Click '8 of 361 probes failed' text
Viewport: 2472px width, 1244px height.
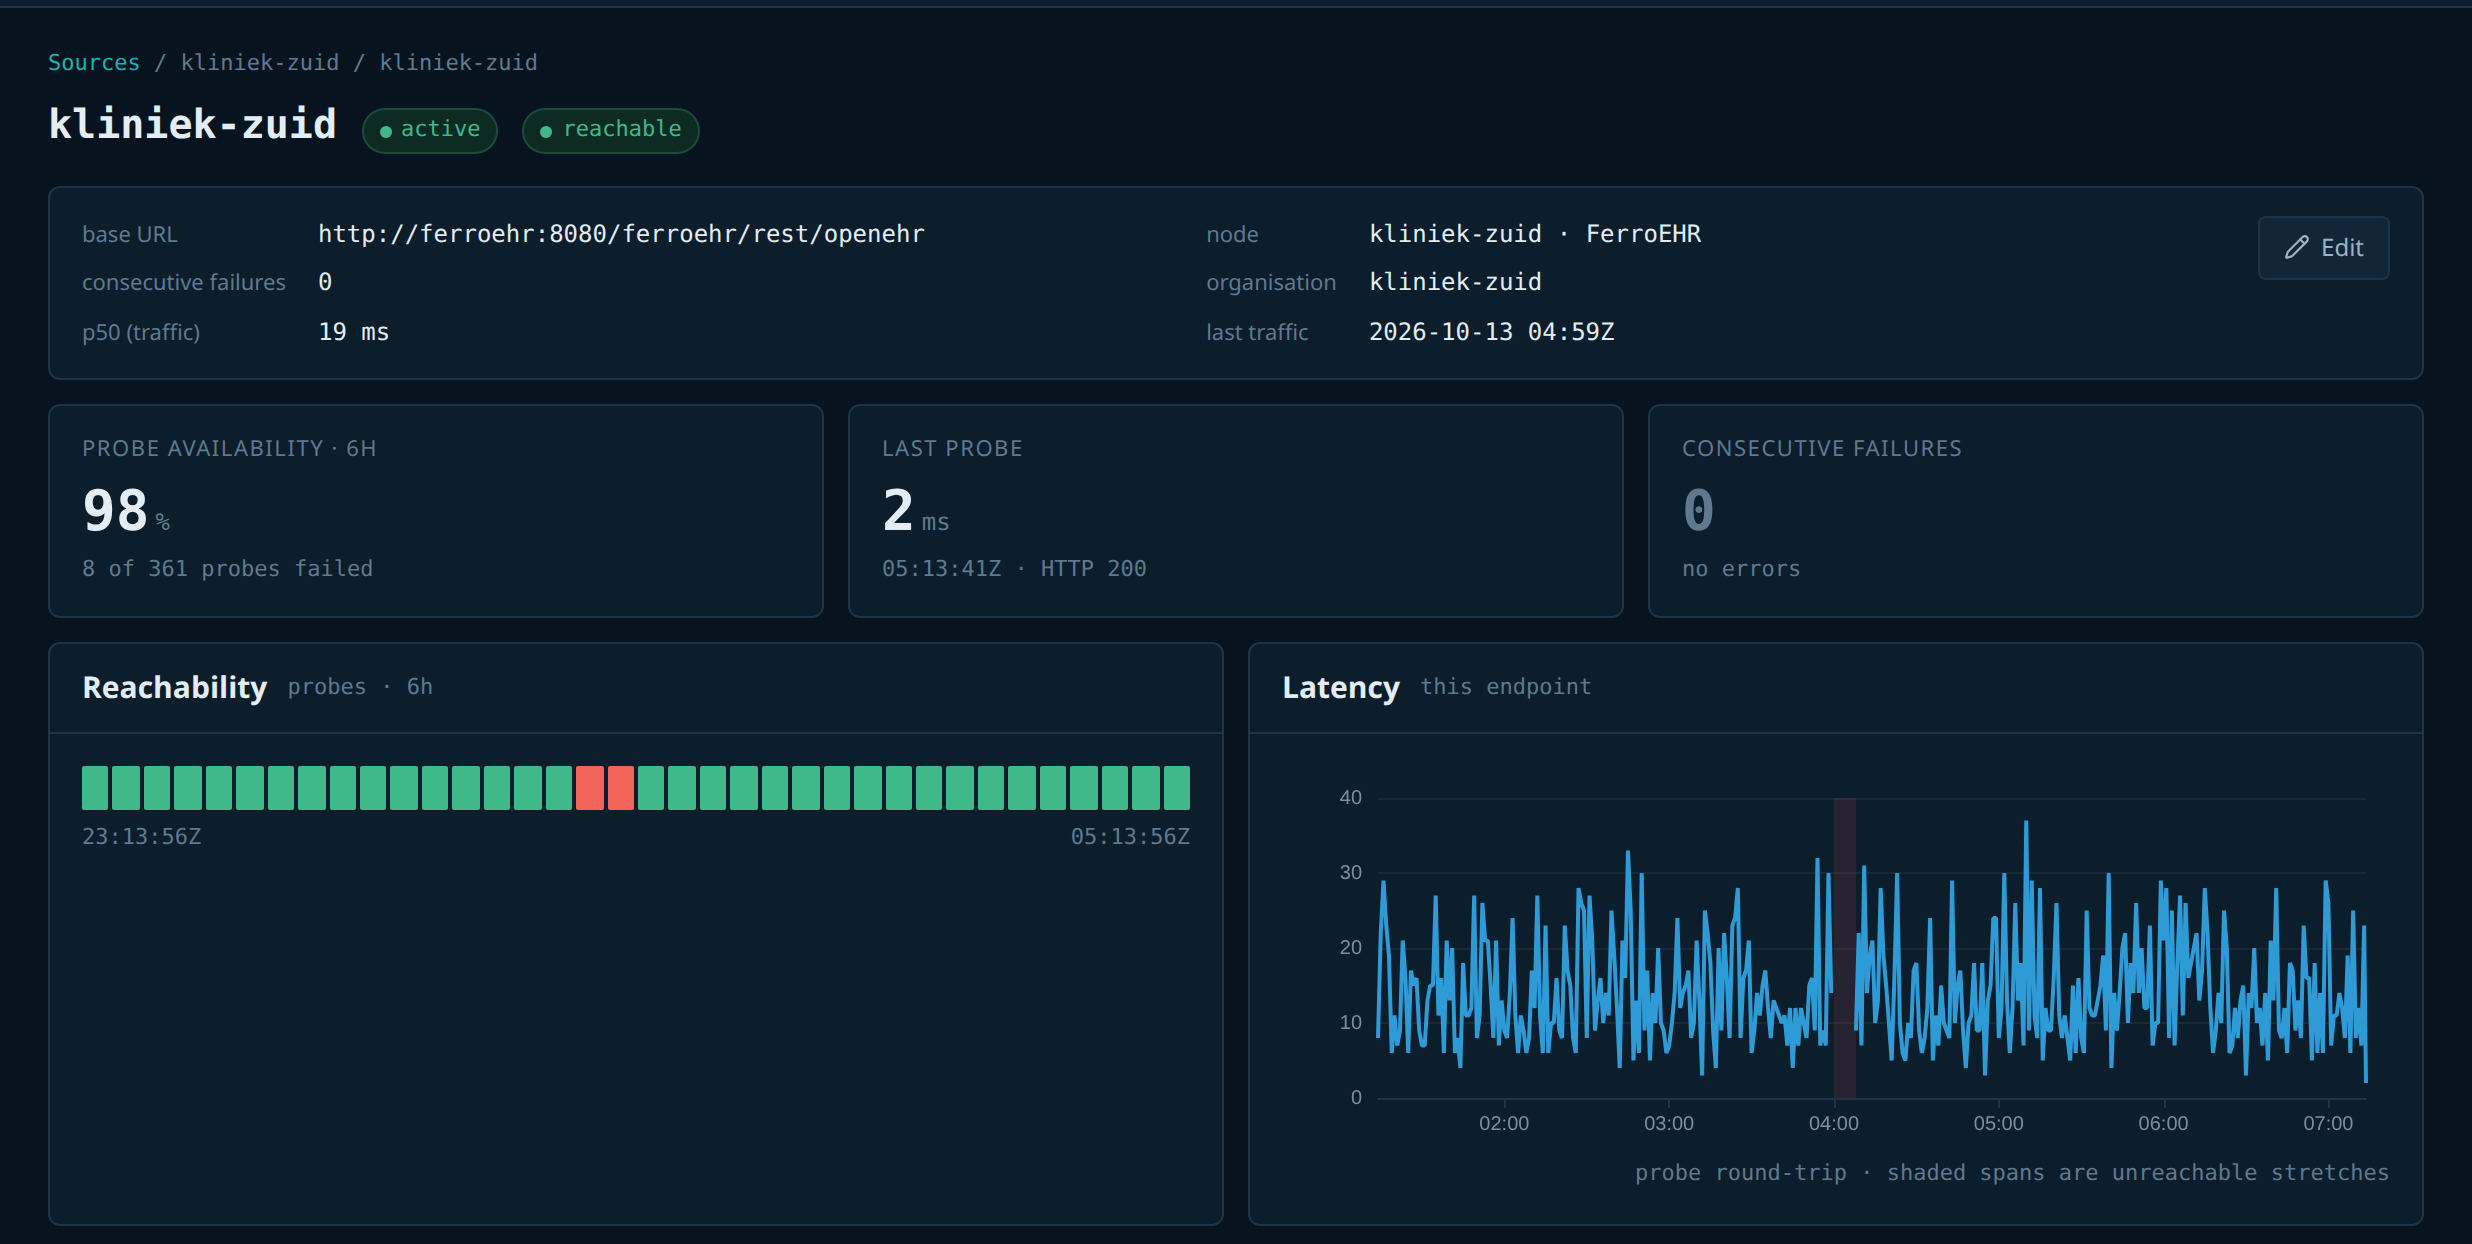tap(227, 568)
